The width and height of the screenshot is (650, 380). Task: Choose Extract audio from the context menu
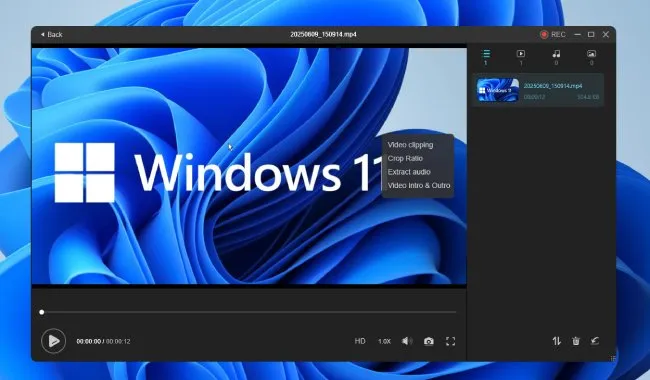409,172
